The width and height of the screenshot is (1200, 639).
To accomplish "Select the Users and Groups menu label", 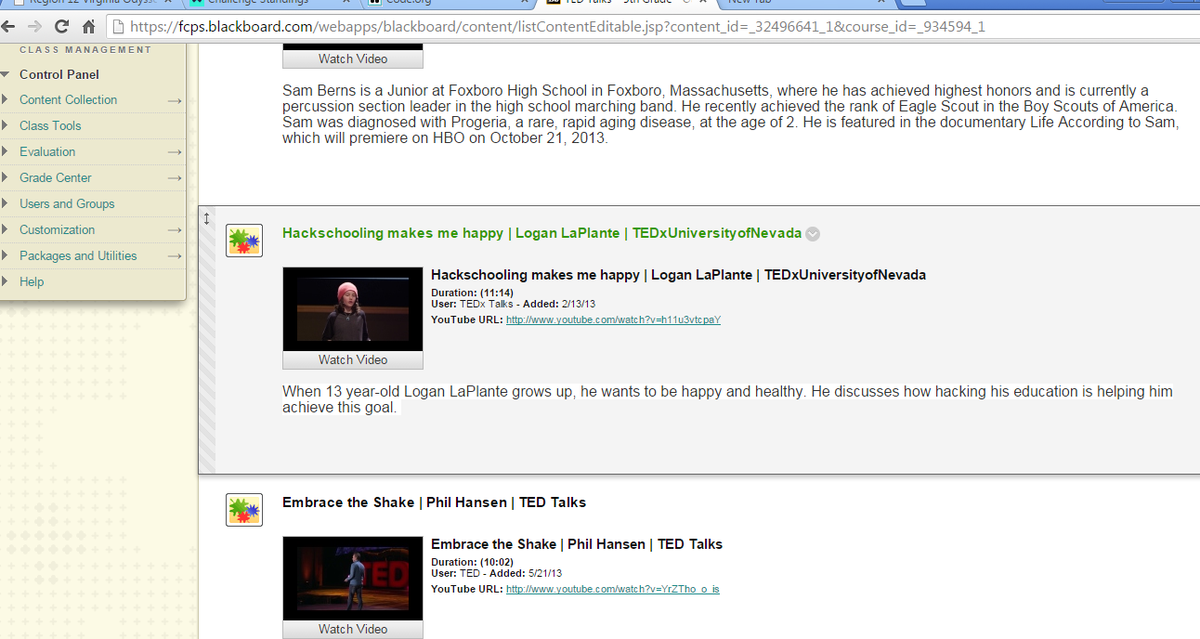I will point(67,204).
